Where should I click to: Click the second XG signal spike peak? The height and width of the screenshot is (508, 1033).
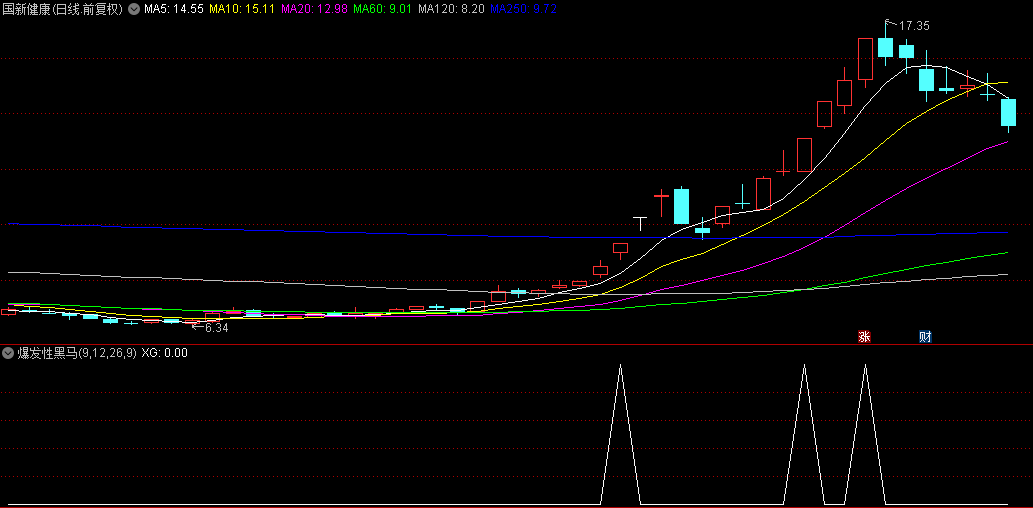point(804,364)
